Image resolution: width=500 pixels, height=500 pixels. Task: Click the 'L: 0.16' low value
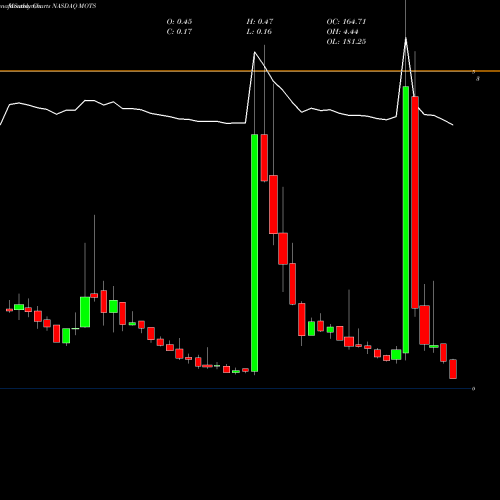click(259, 32)
